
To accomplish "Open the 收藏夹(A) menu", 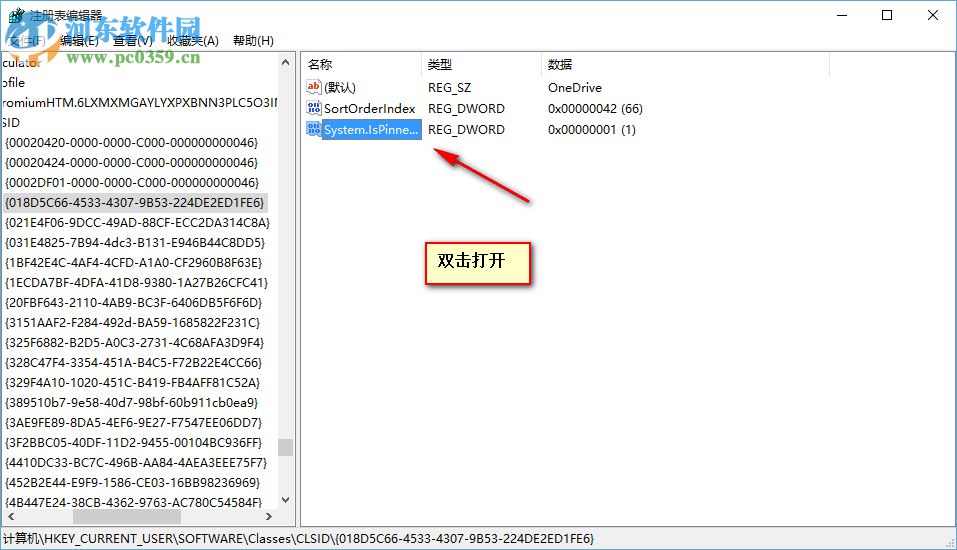I will pyautogui.click(x=193, y=41).
